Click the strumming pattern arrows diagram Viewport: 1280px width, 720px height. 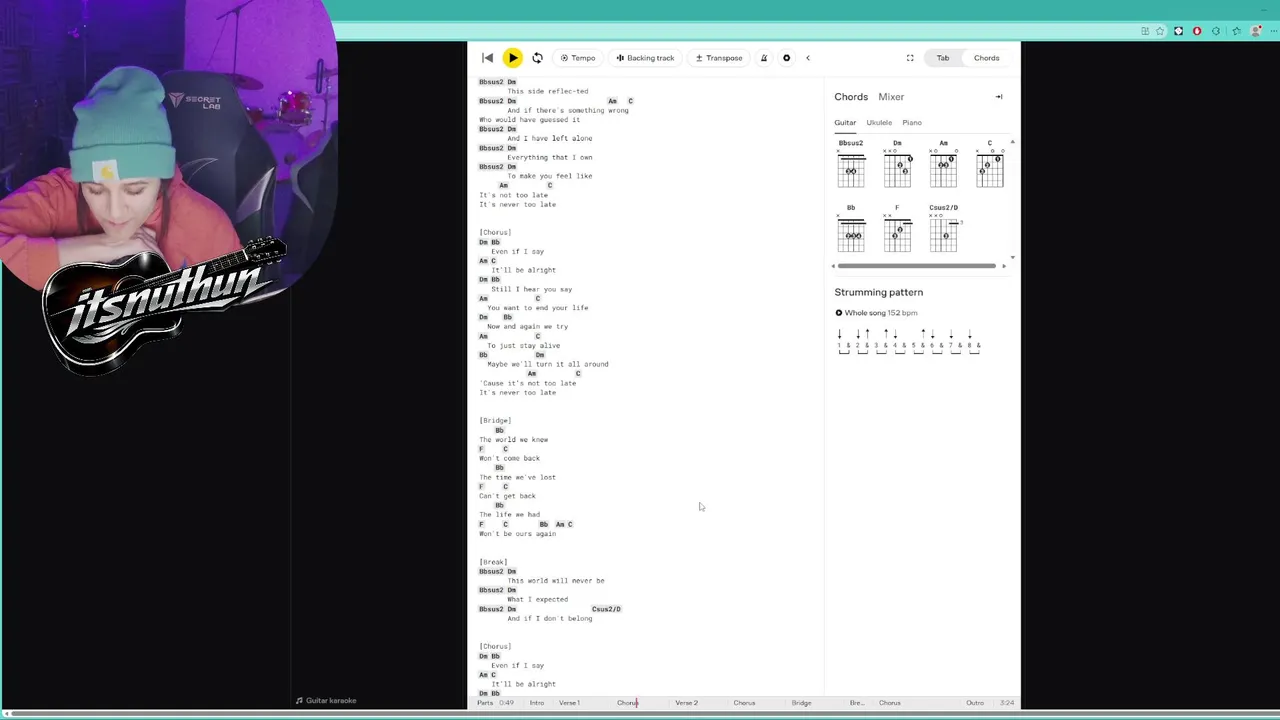908,341
